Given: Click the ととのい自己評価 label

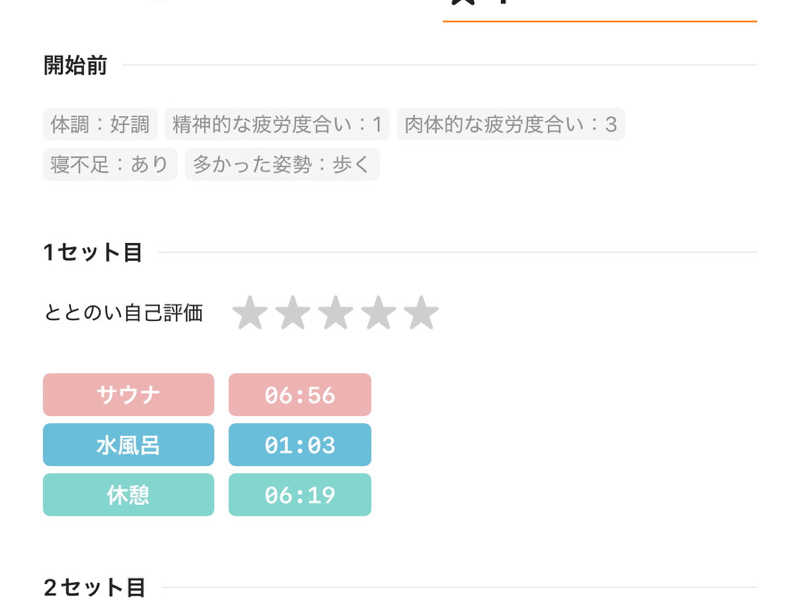Looking at the screenshot, I should coord(123,313).
